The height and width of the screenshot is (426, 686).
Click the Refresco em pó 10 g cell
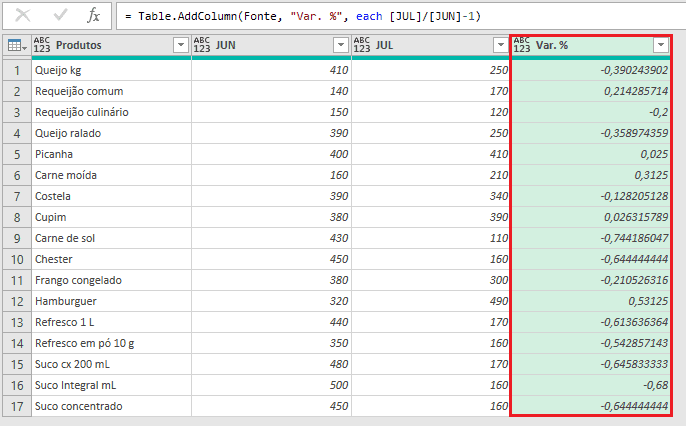[x=112, y=343]
